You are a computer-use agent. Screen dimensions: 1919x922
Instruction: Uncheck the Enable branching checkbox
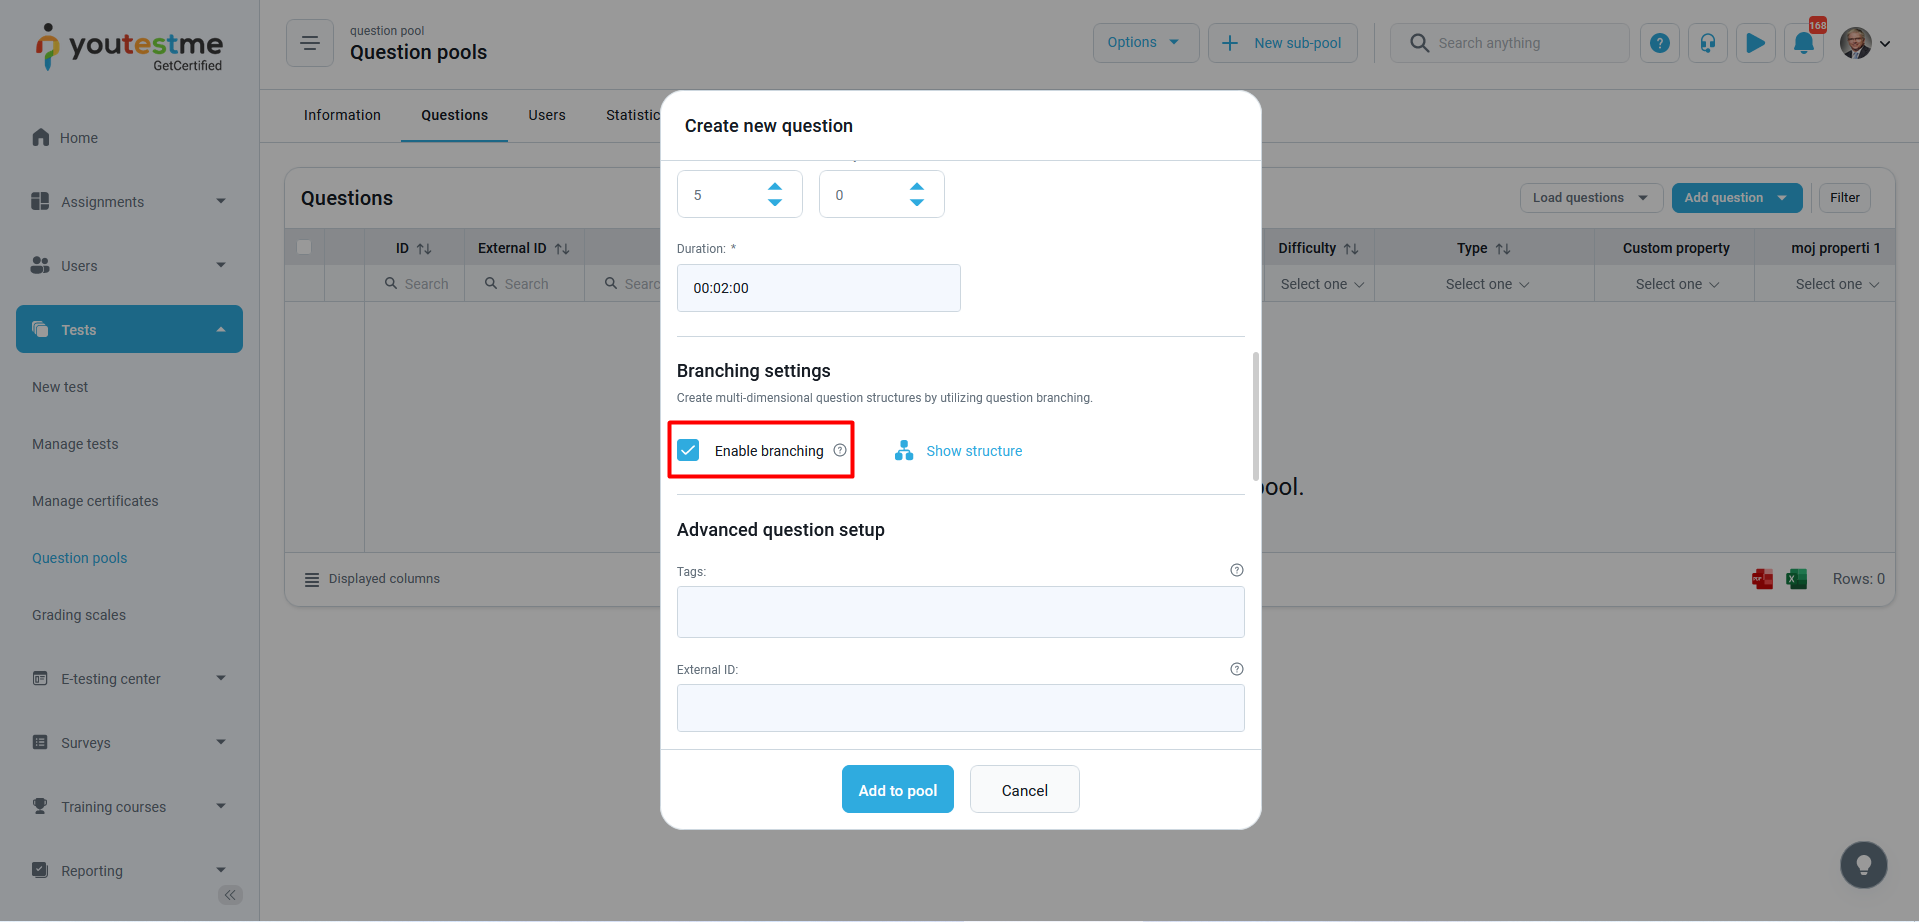689,450
